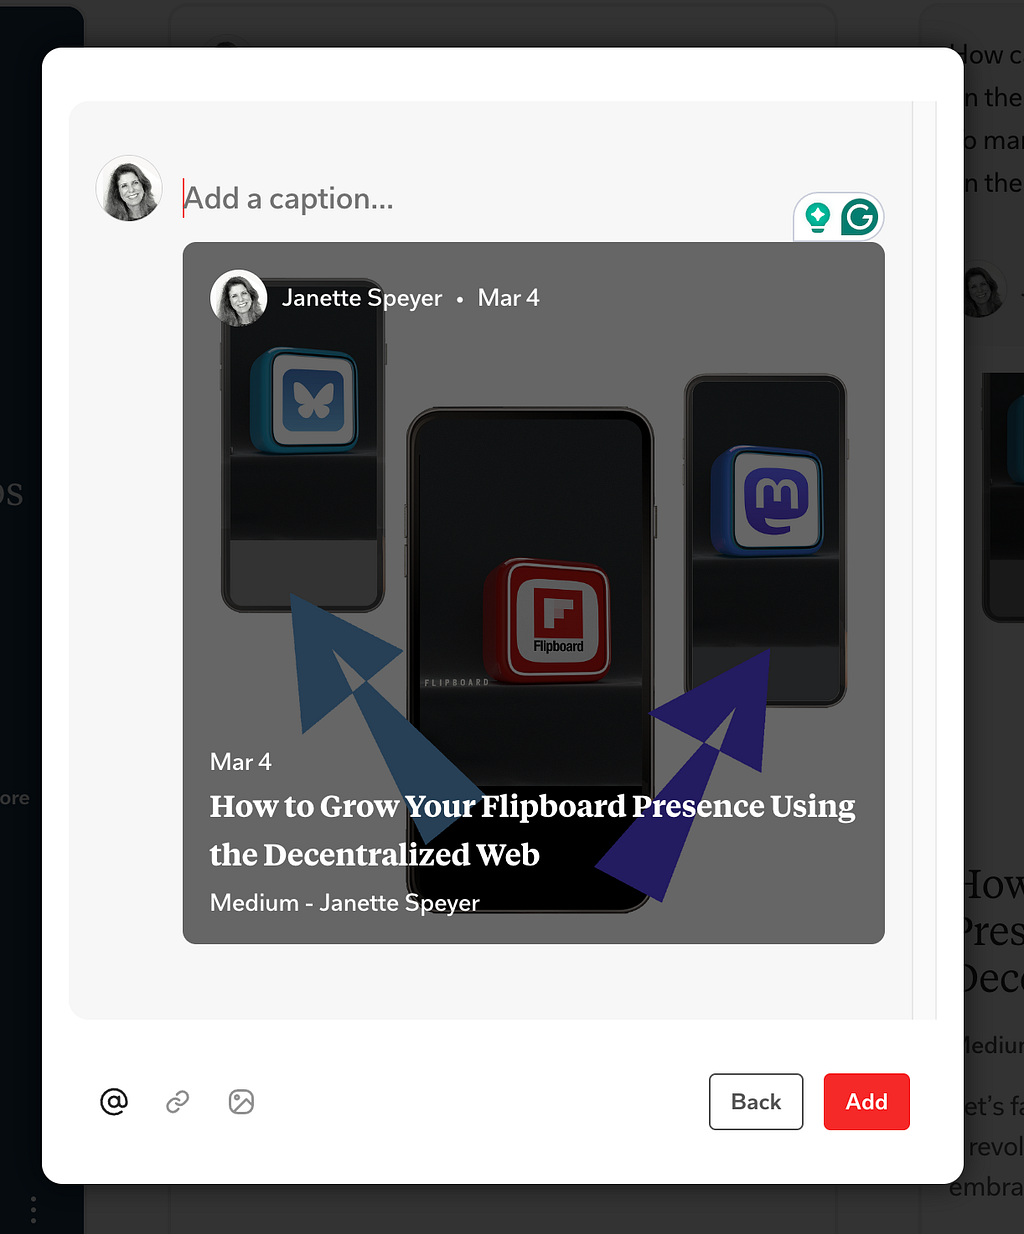Click the Mar 4 date above article title
The width and height of the screenshot is (1024, 1234).
pyautogui.click(x=241, y=762)
